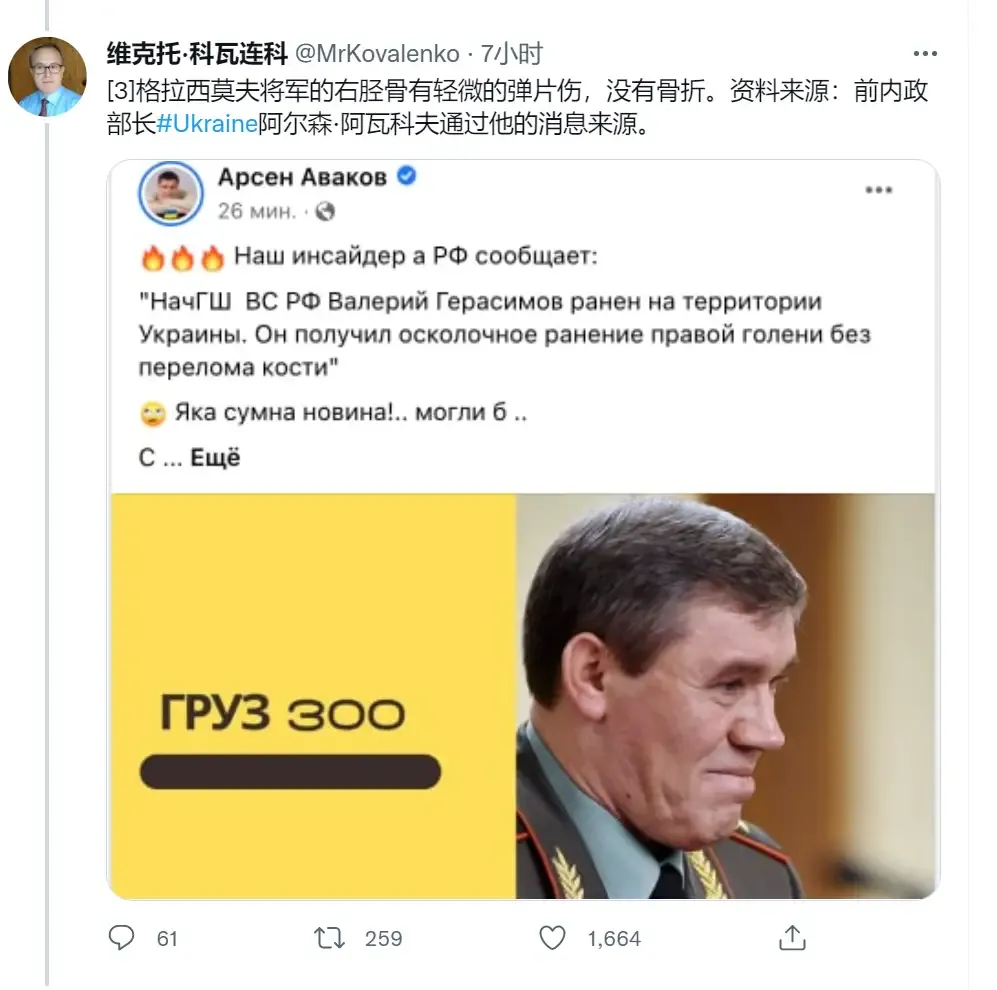Open the three-dot menu on the embedded post
The height and width of the screenshot is (990, 997).
click(878, 190)
